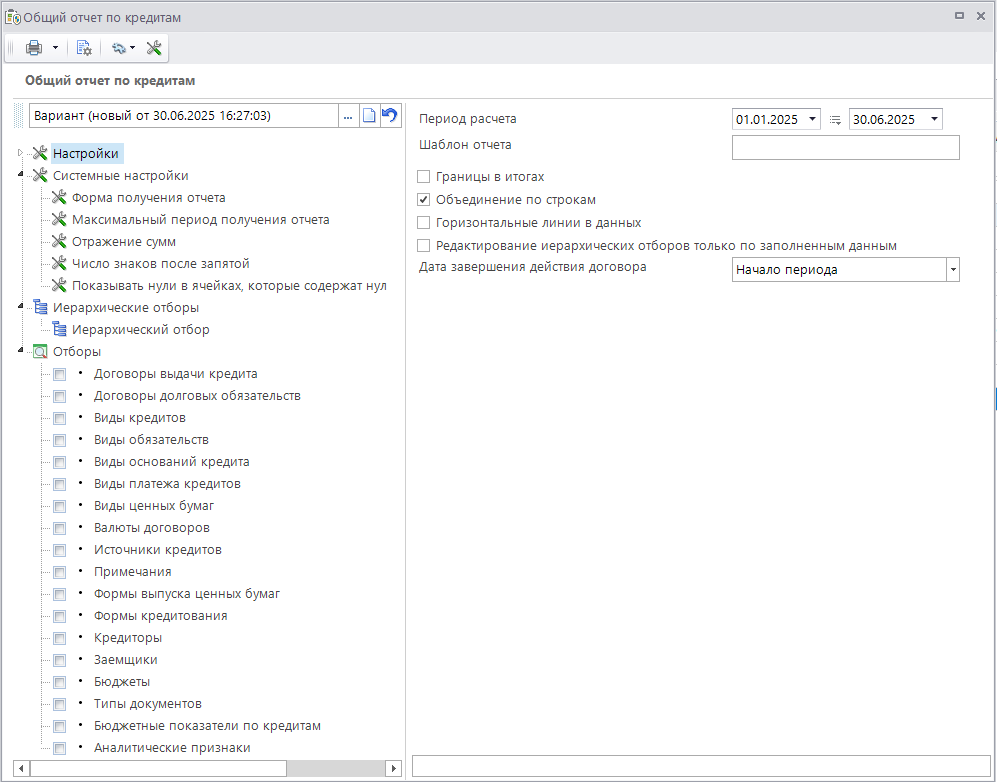Tick 'Горизонтальные линии в данных' checkbox
This screenshot has height=782, width=997.
point(424,223)
